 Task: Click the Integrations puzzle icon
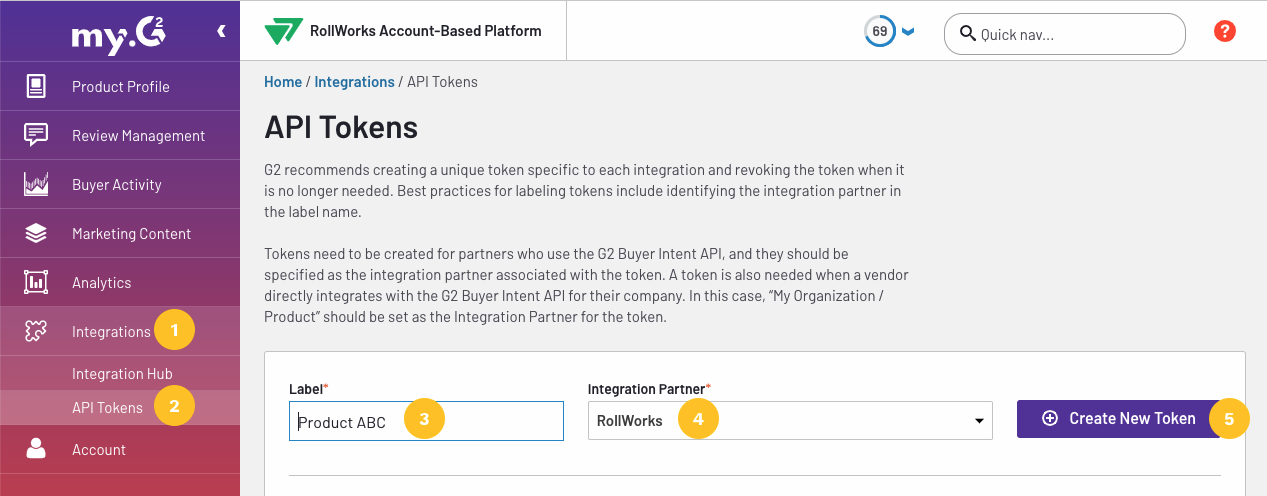[x=36, y=331]
